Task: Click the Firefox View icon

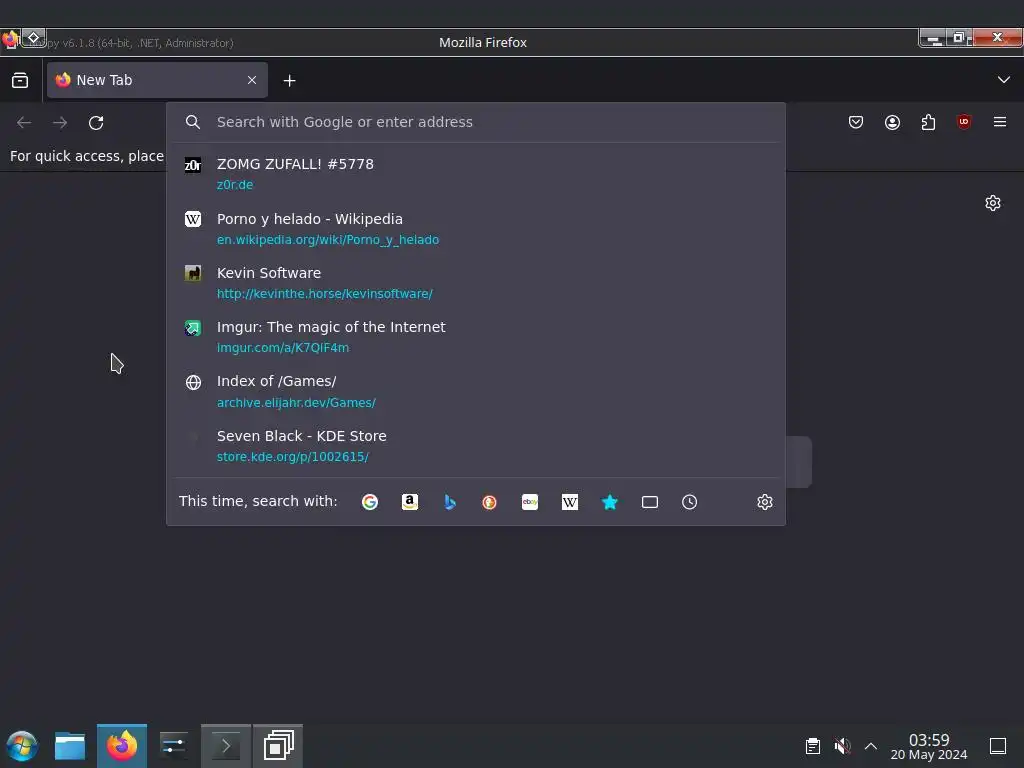Action: (x=20, y=80)
